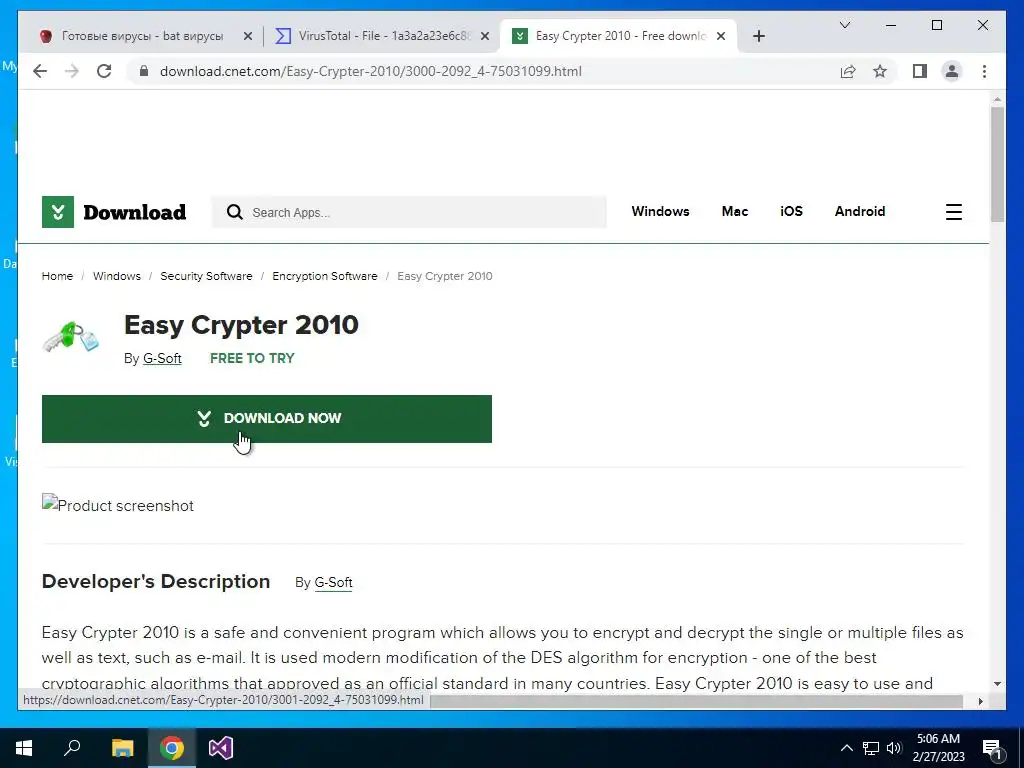1024x768 pixels.
Task: Focus the Search Apps field
Action: click(x=409, y=212)
